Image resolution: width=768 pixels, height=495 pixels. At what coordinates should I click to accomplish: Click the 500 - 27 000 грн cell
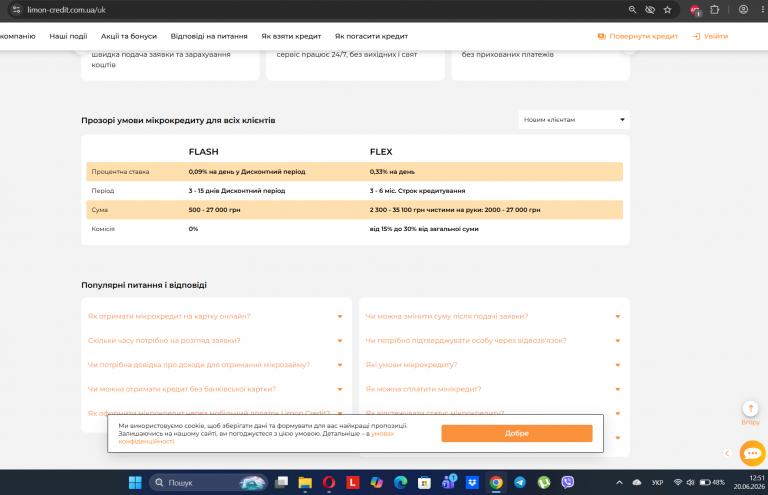pos(214,210)
